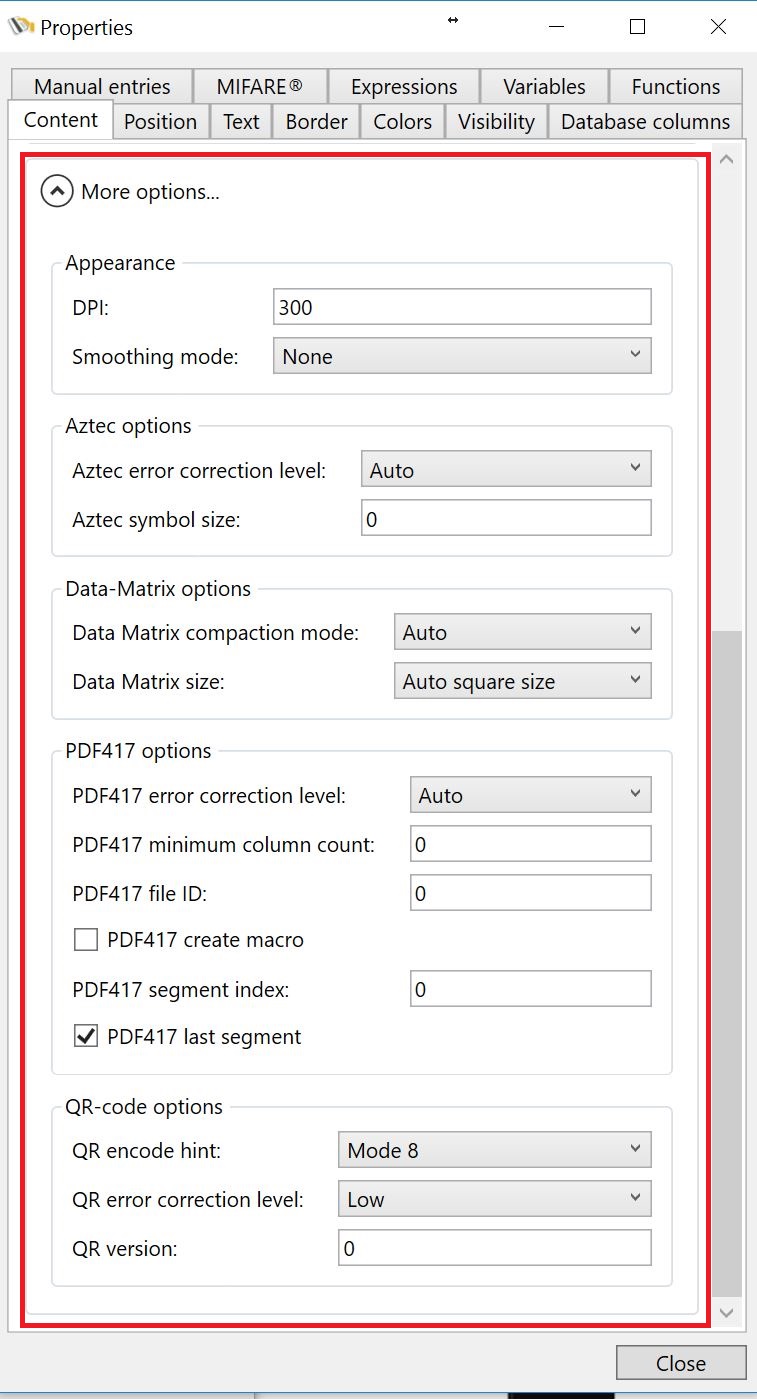The image size is (757, 1399).
Task: Open the Functions tab
Action: point(676,87)
